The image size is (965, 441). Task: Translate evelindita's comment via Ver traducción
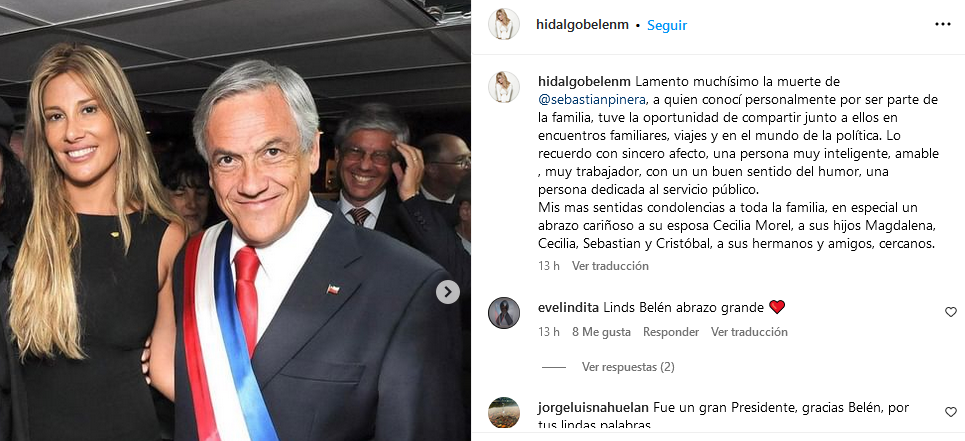tap(749, 332)
